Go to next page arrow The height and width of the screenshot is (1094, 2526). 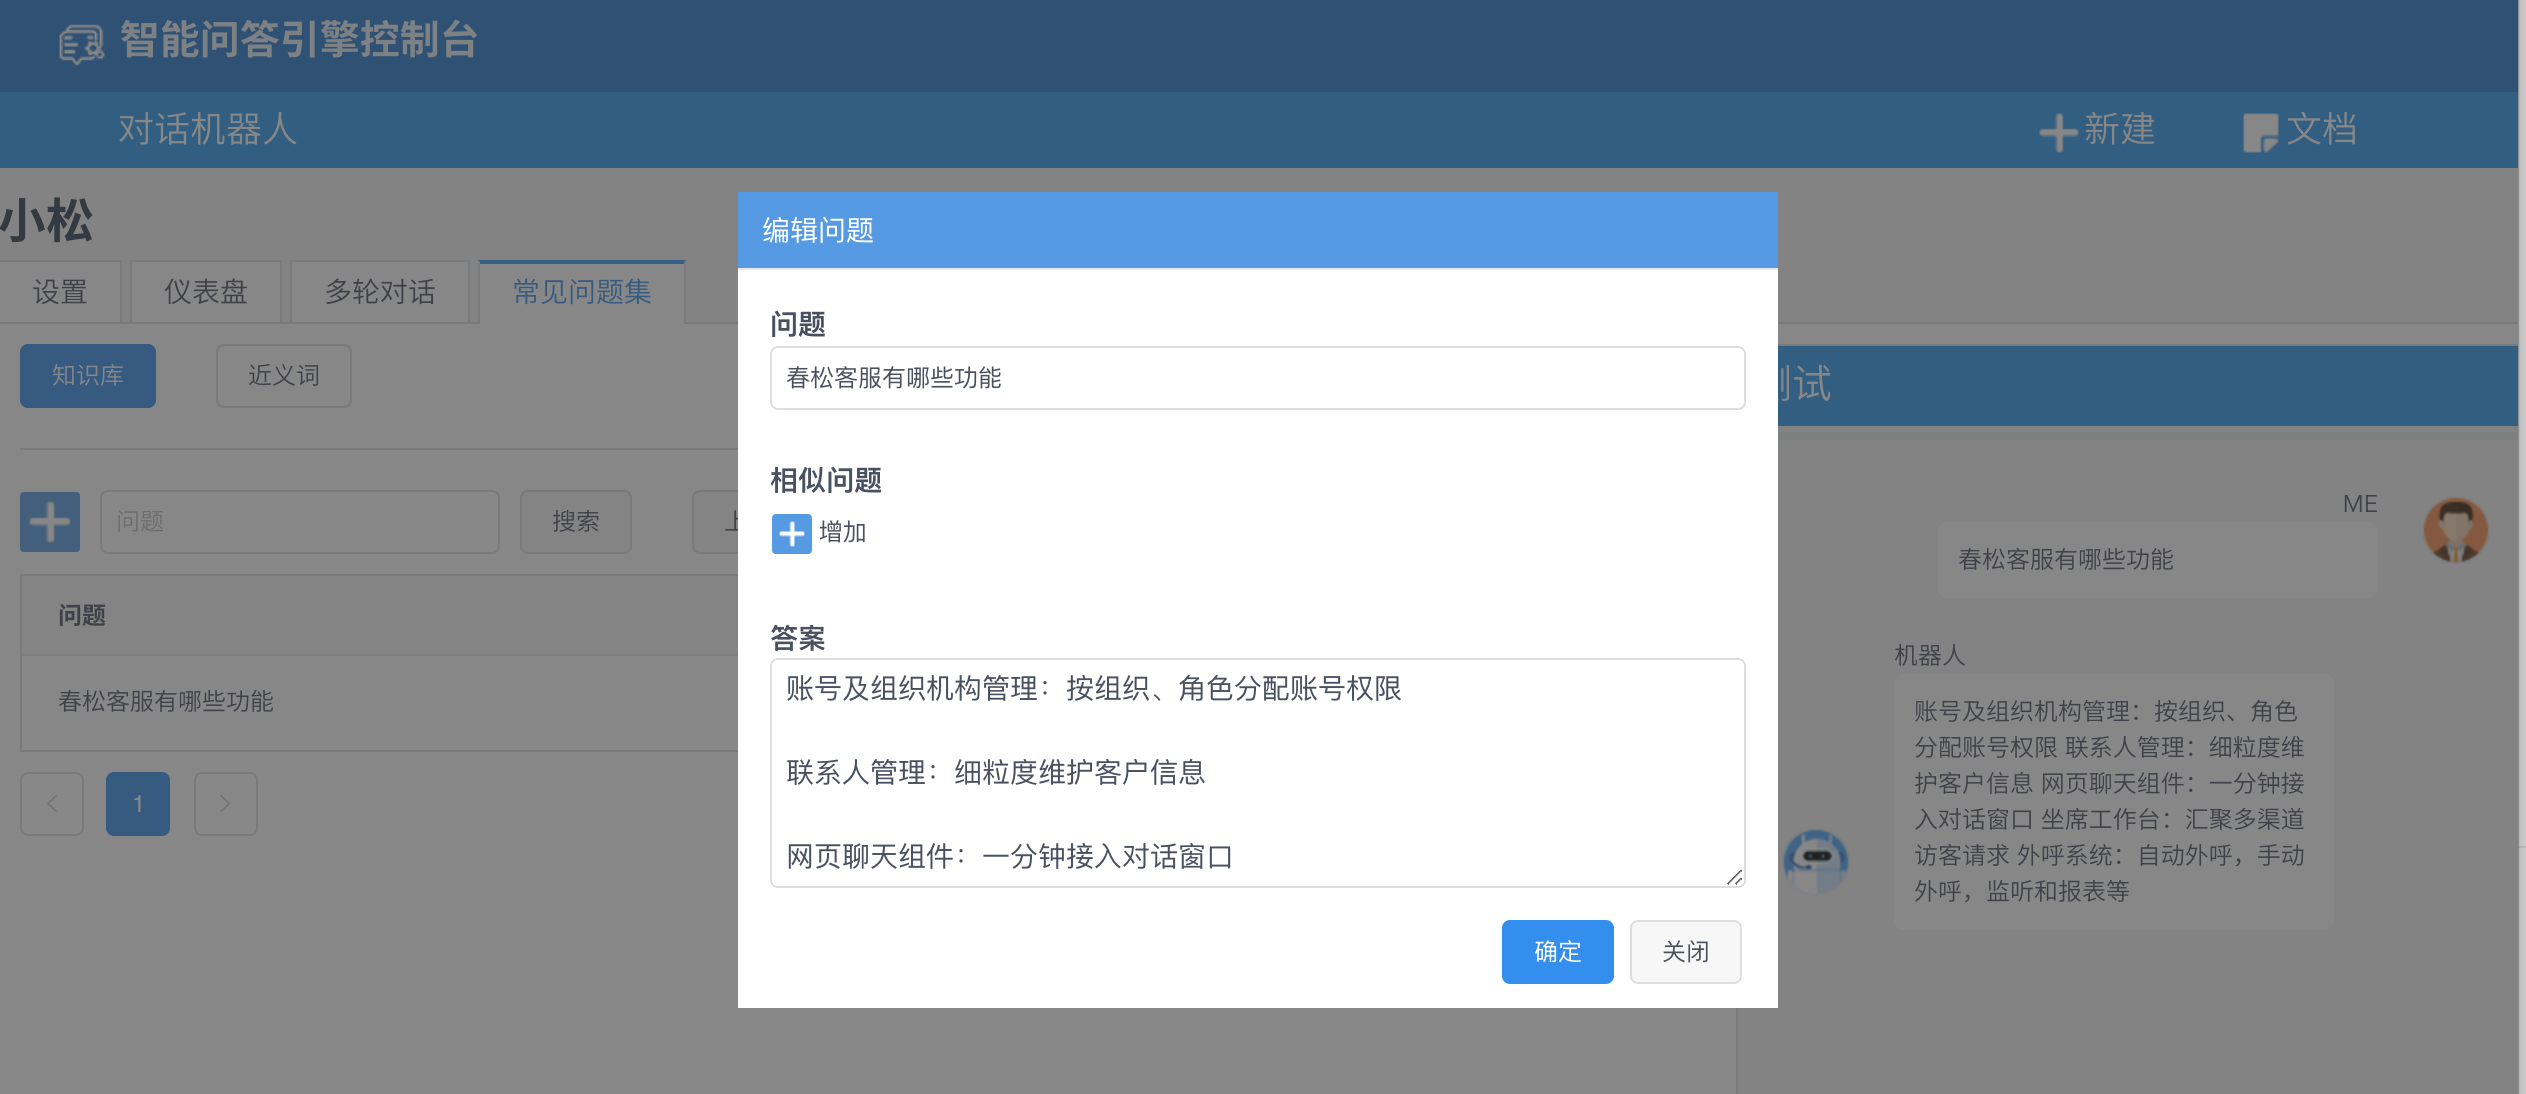click(x=225, y=803)
